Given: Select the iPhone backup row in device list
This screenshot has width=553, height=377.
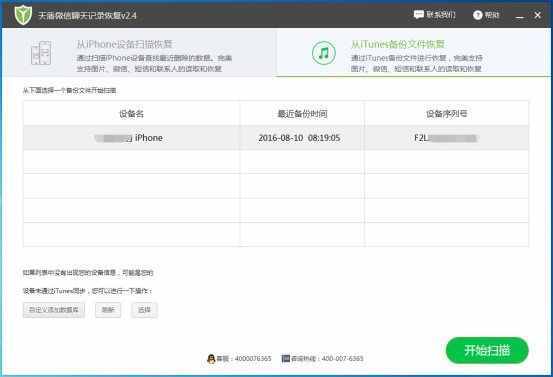Looking at the screenshot, I should 276,138.
